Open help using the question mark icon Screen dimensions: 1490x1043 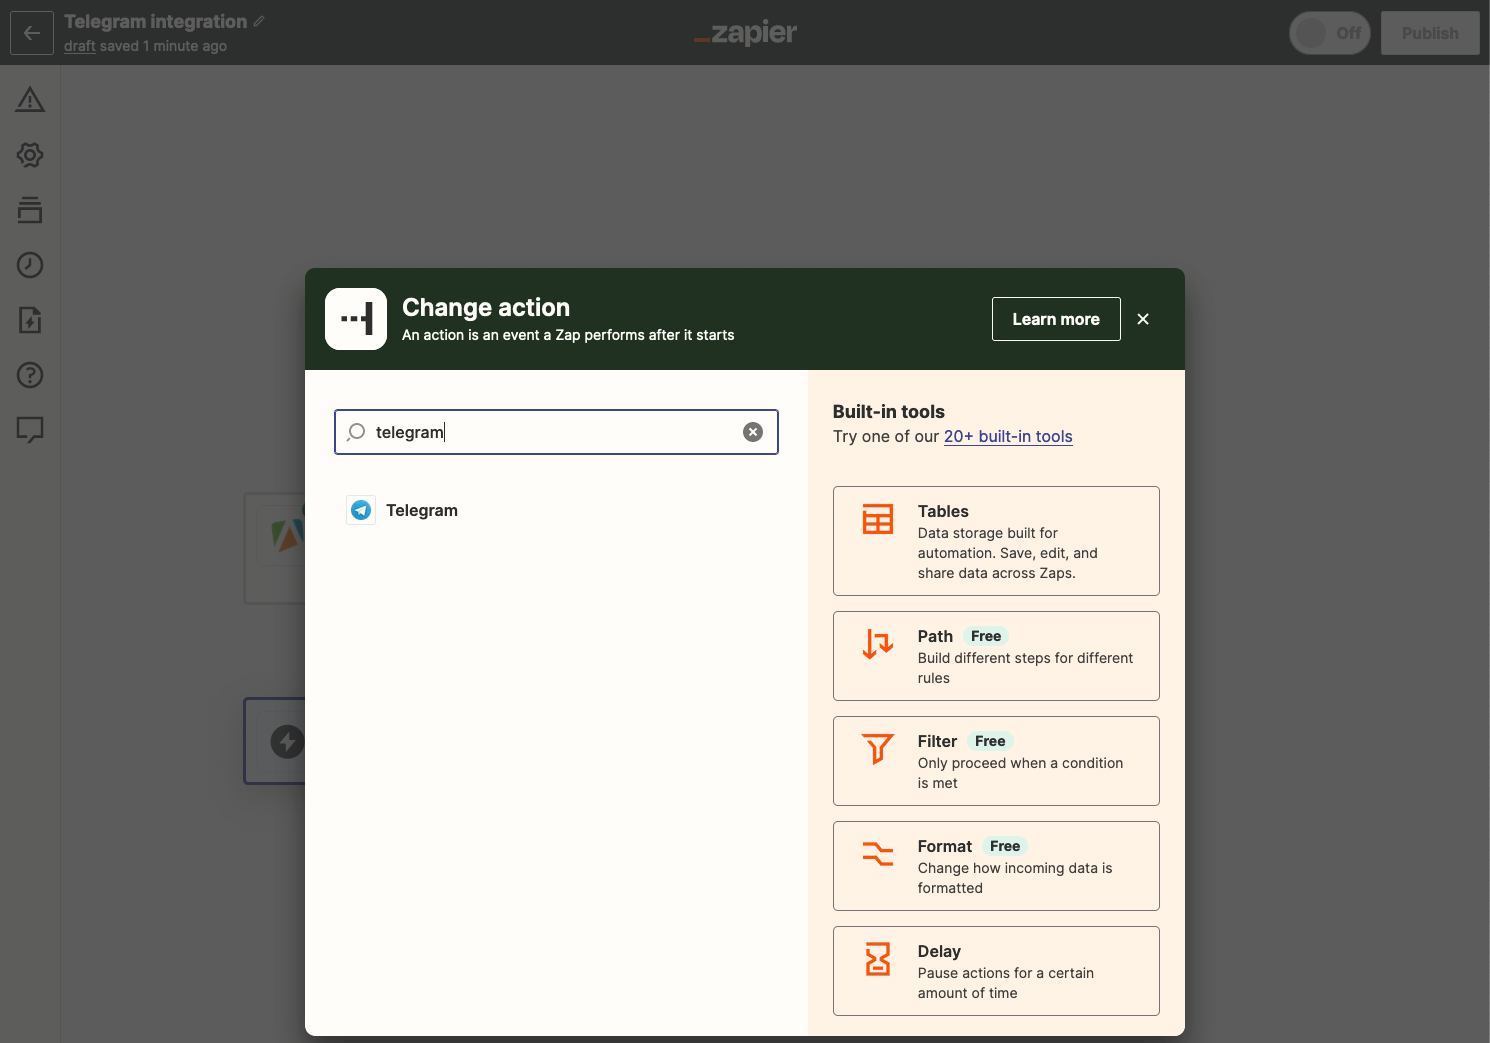(x=30, y=375)
